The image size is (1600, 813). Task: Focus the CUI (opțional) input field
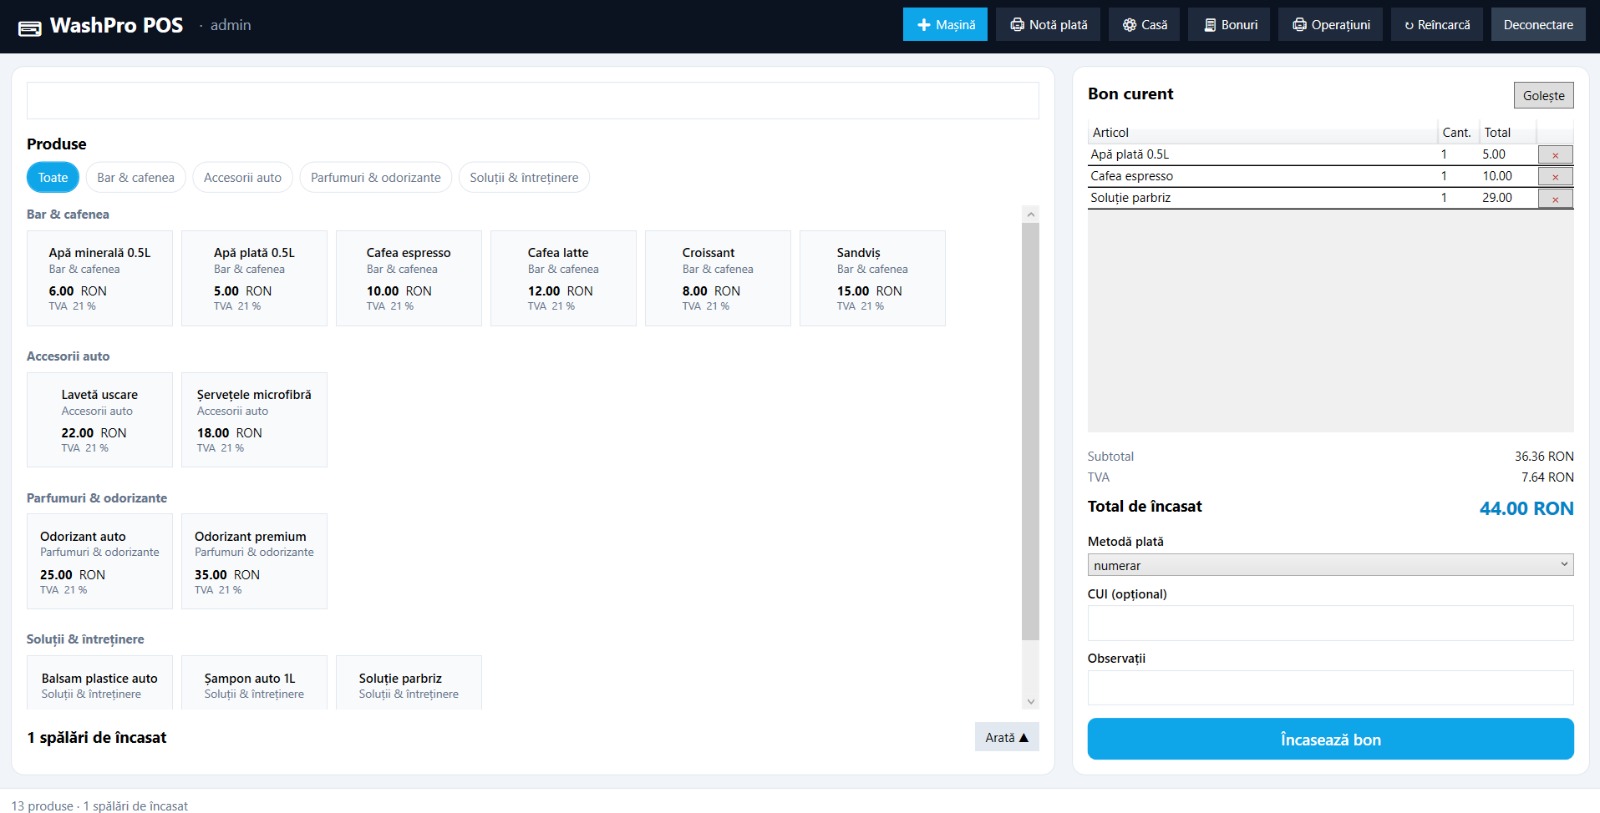1330,623
